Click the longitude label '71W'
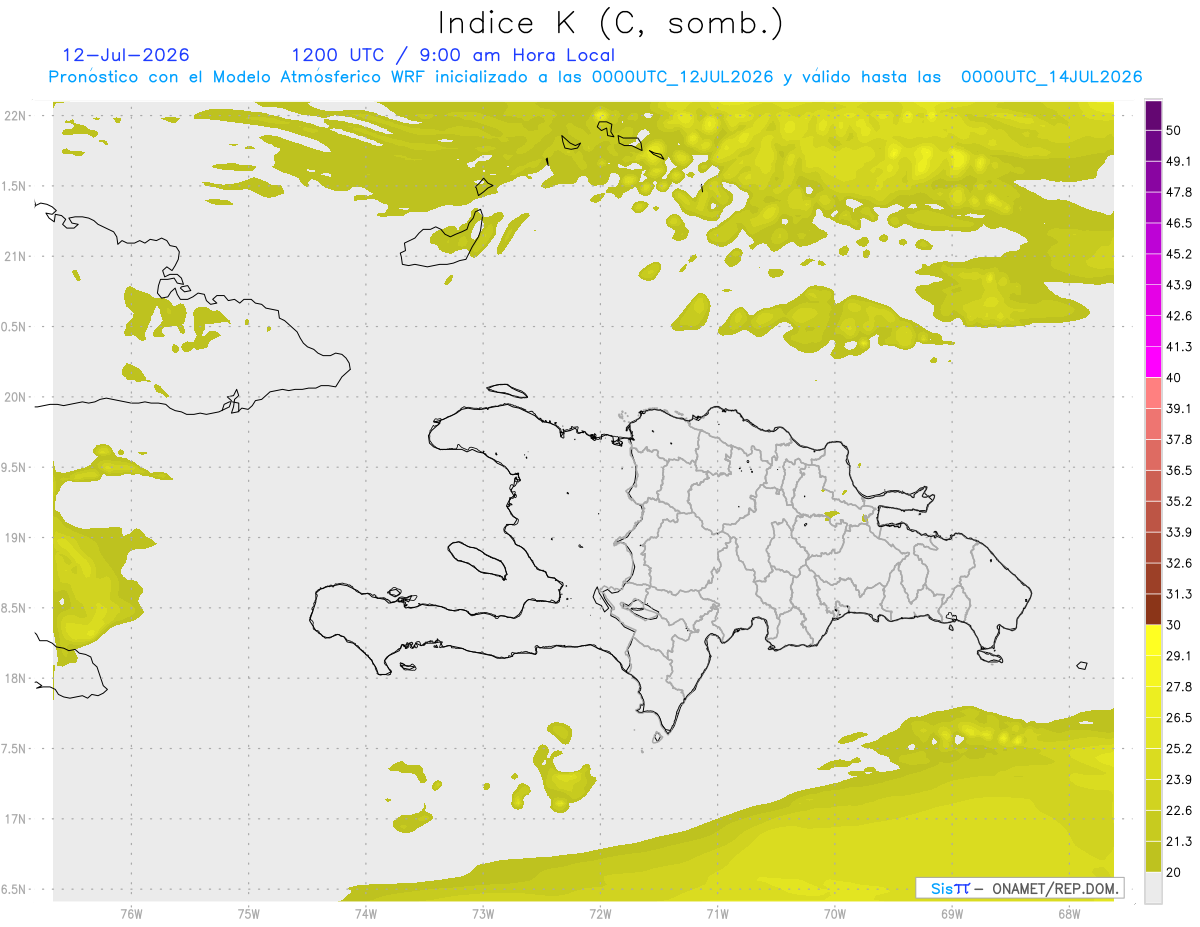 [717, 913]
